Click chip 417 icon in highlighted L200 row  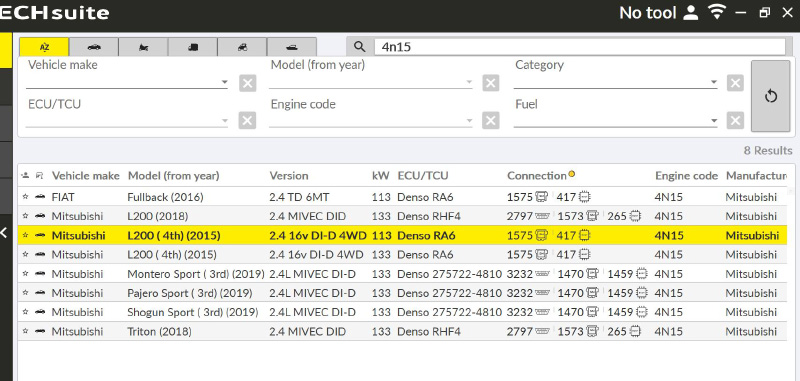[585, 236]
